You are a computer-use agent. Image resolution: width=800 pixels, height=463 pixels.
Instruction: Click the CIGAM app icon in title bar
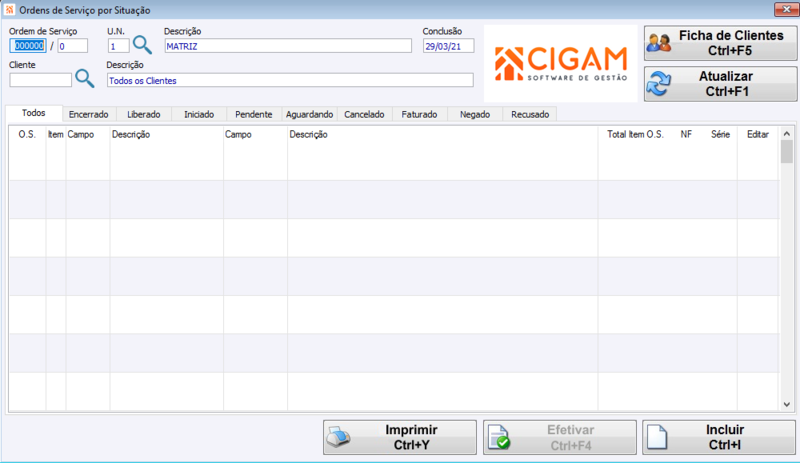click(x=10, y=10)
